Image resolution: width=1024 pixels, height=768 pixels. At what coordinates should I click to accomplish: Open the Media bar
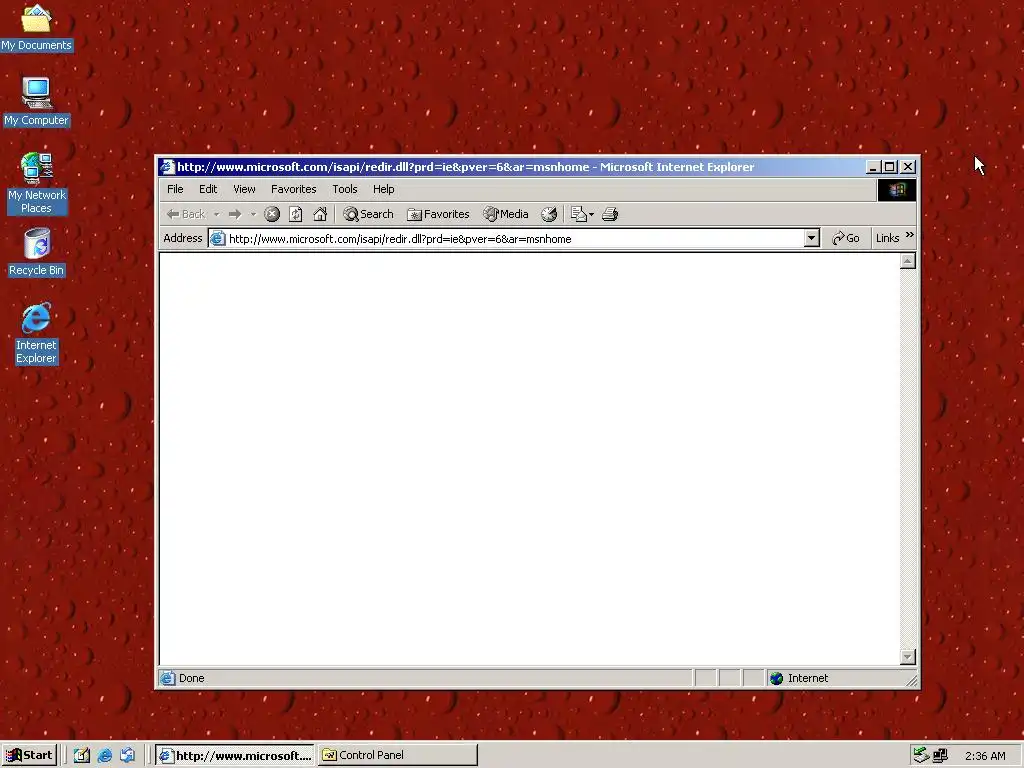505,214
